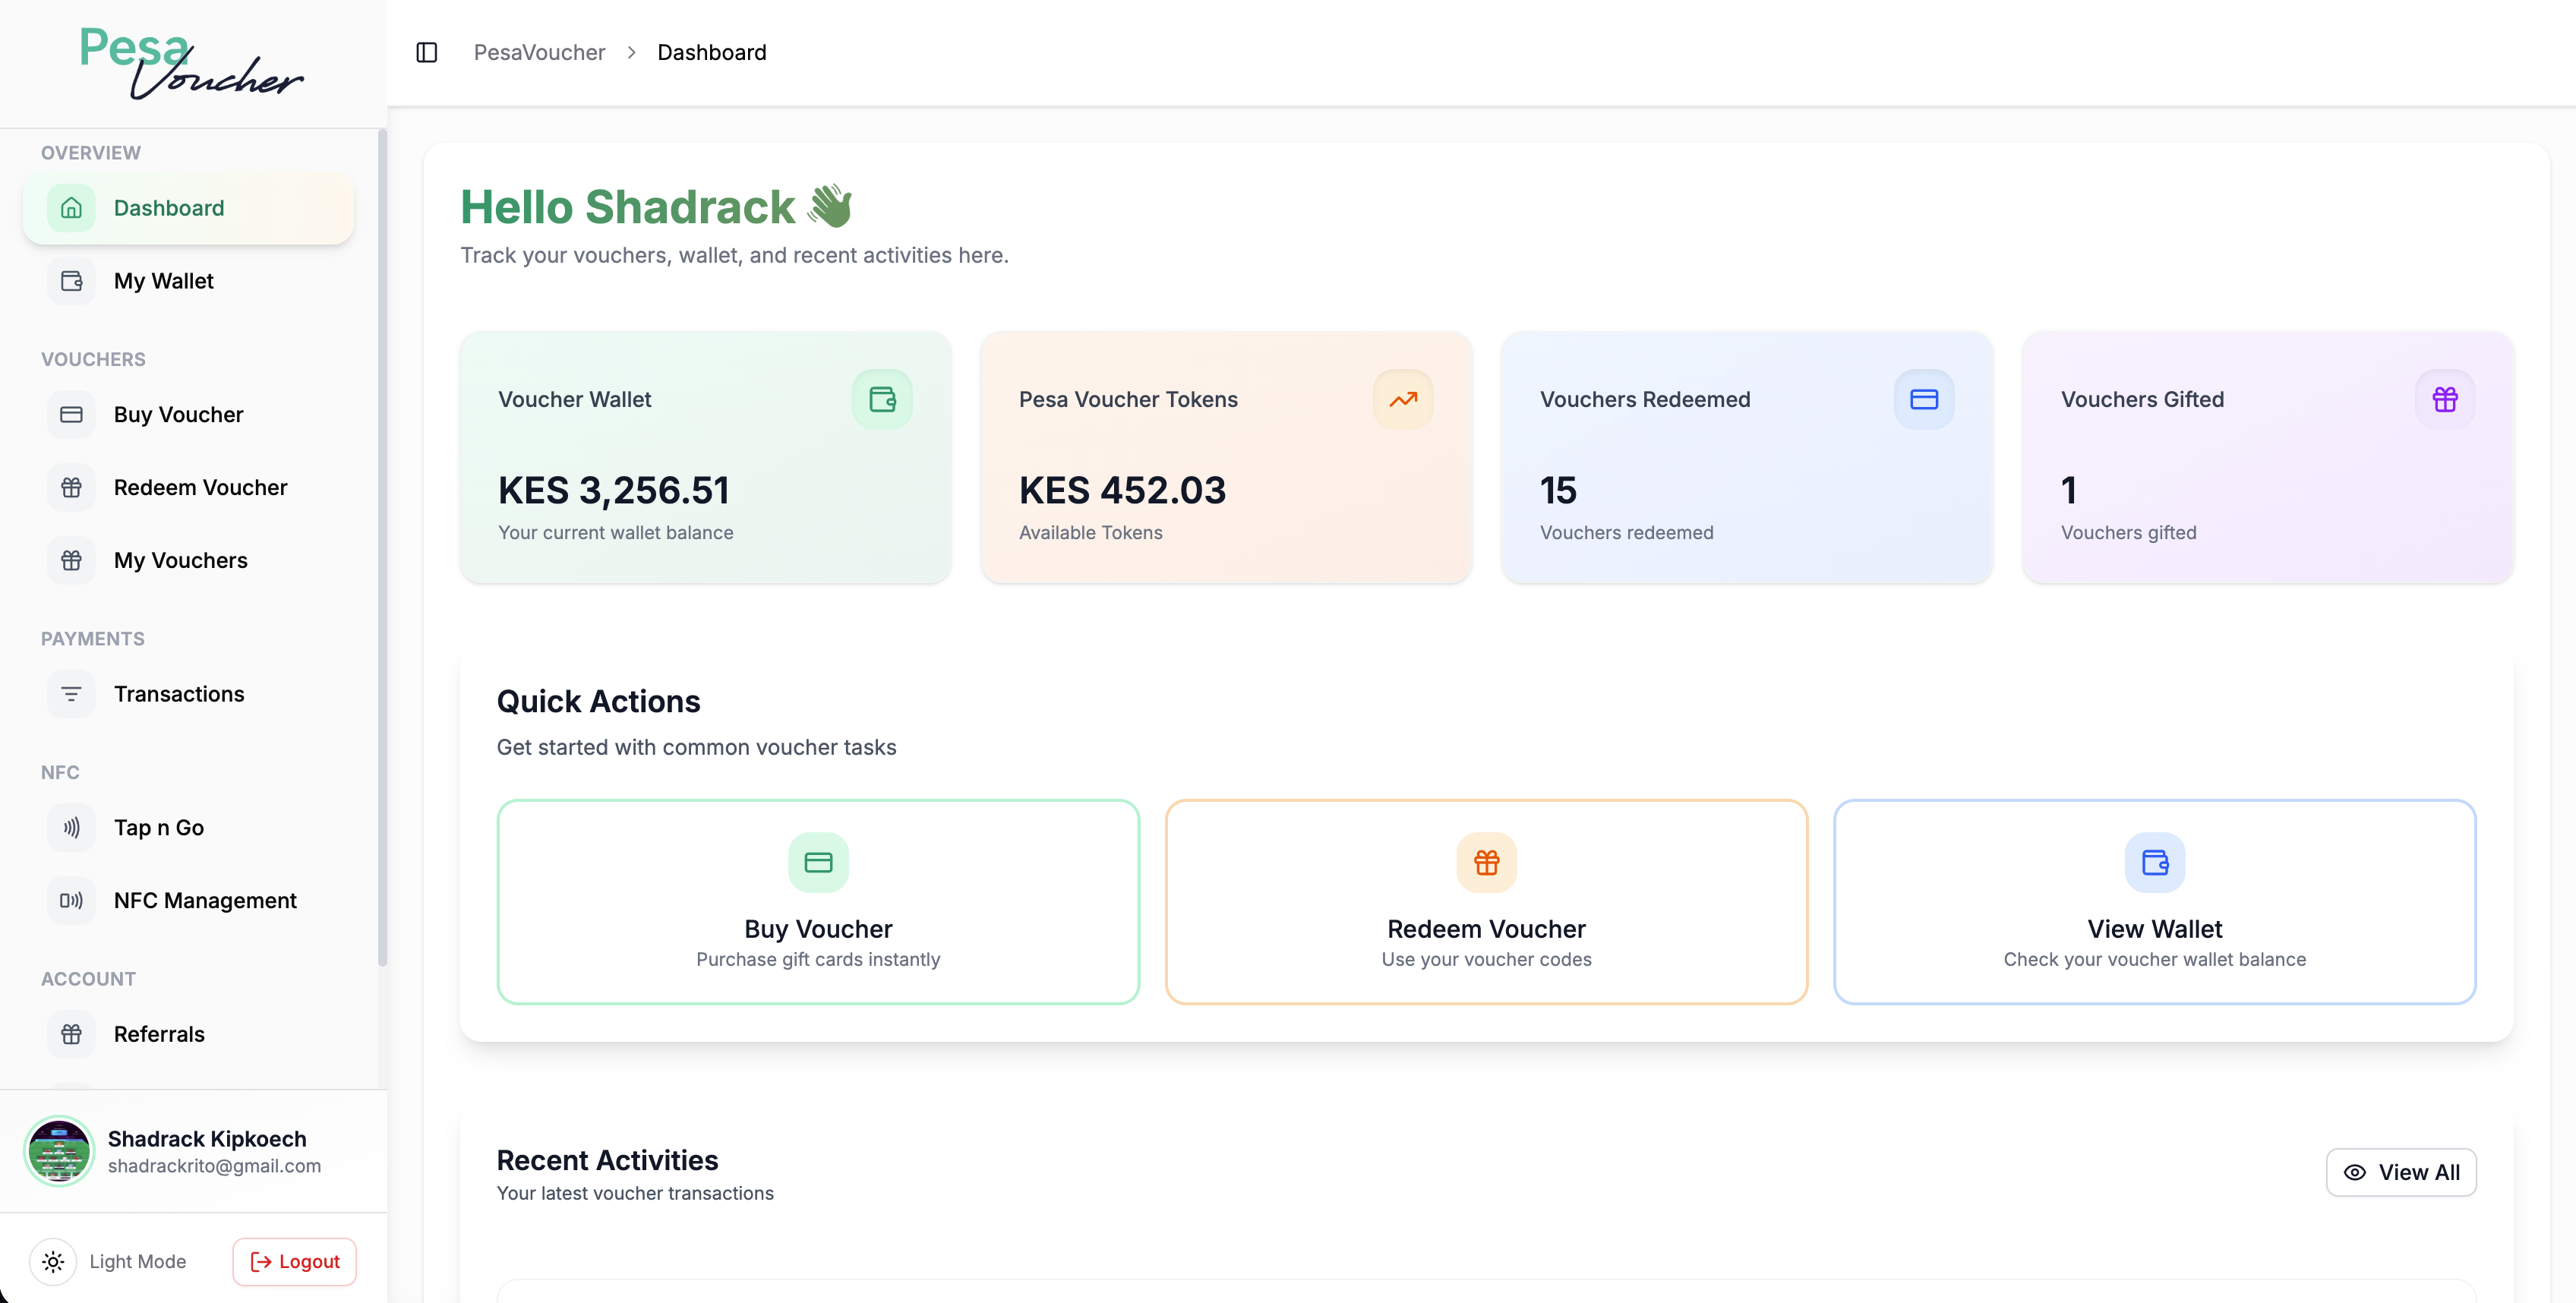Image resolution: width=2576 pixels, height=1303 pixels.
Task: Click the Referrals gift icon
Action: [71, 1034]
